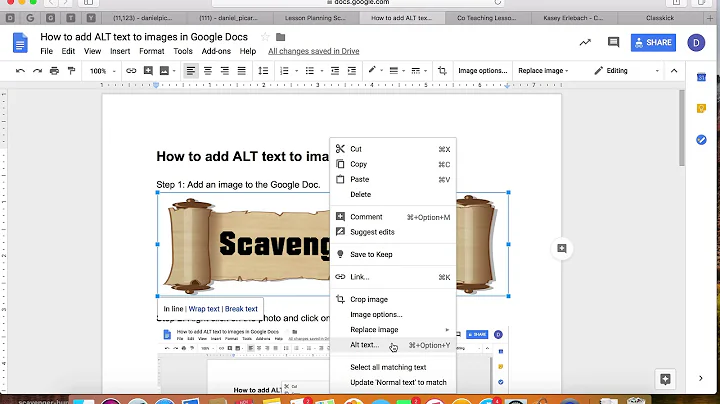This screenshot has width=720, height=404.
Task: Choose Crop image from context menu
Action: pyautogui.click(x=393, y=299)
